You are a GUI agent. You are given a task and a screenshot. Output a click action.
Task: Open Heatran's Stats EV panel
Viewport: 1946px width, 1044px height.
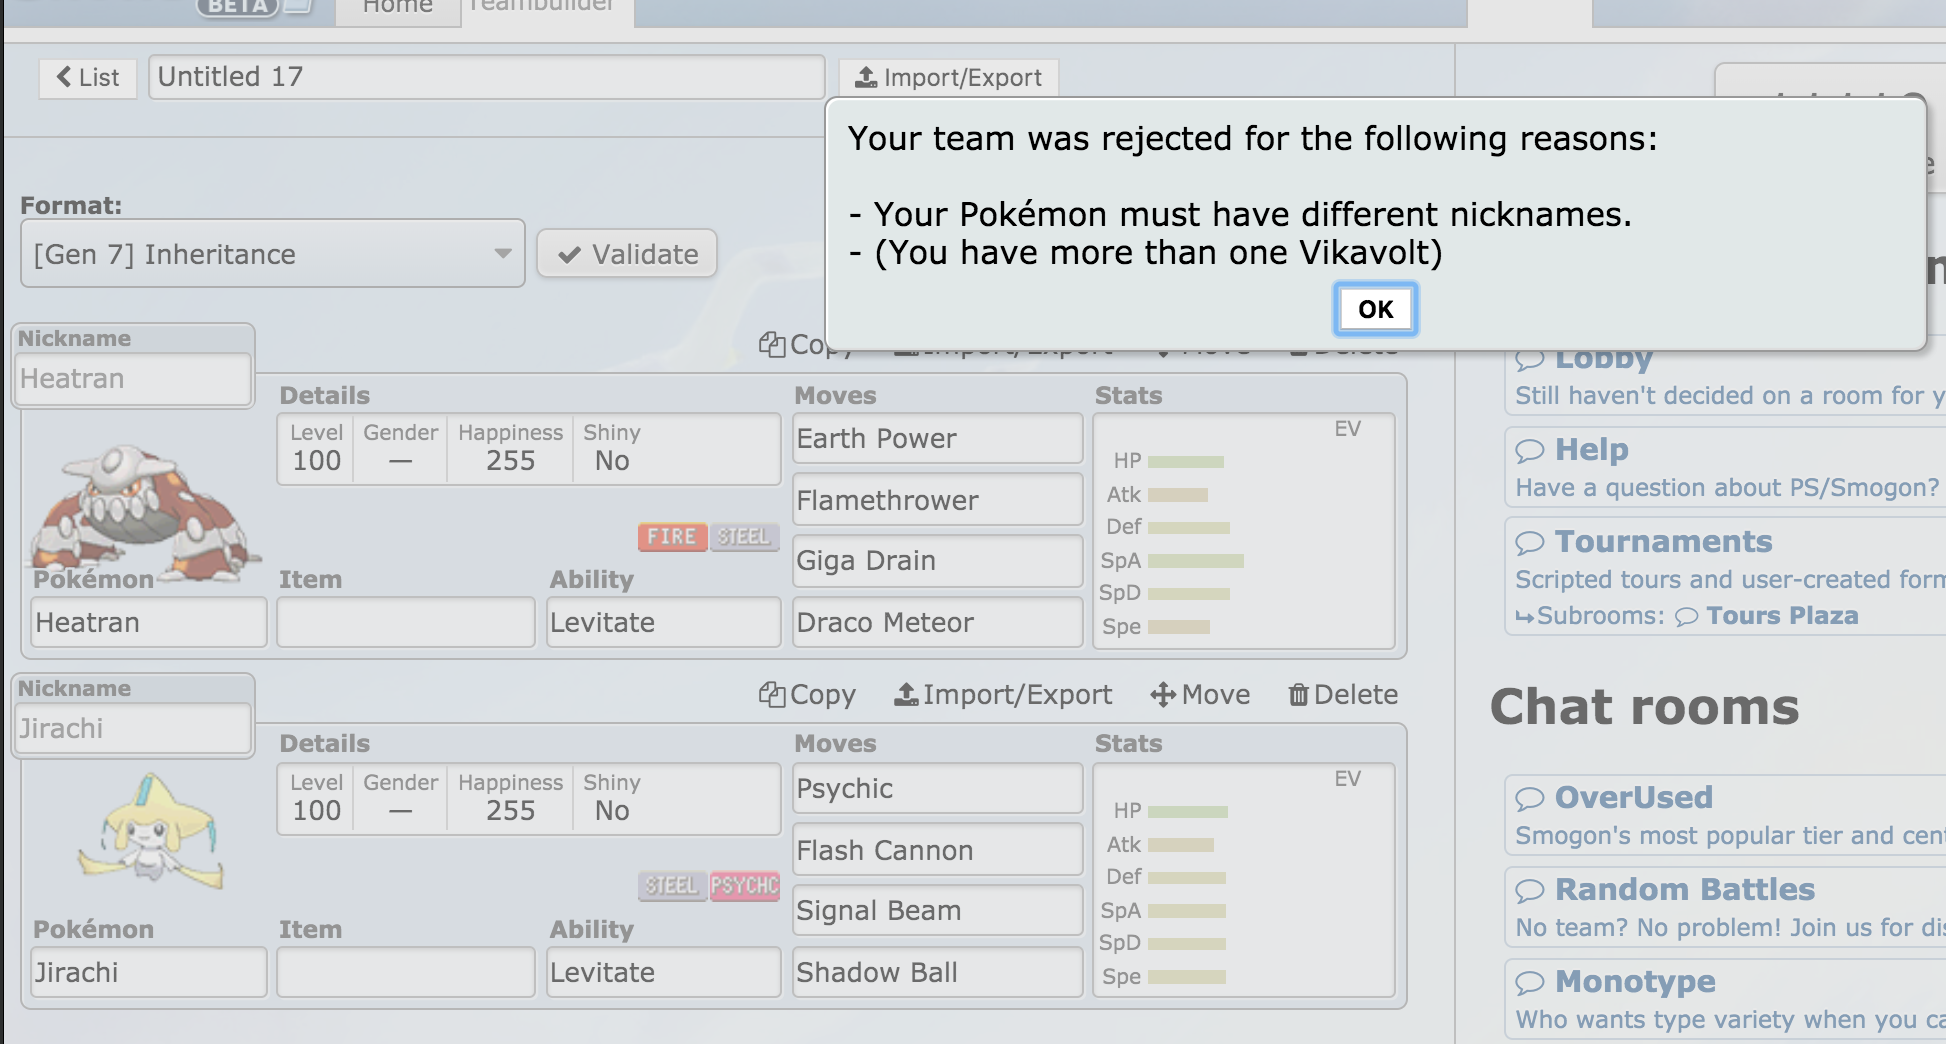coord(1244,531)
